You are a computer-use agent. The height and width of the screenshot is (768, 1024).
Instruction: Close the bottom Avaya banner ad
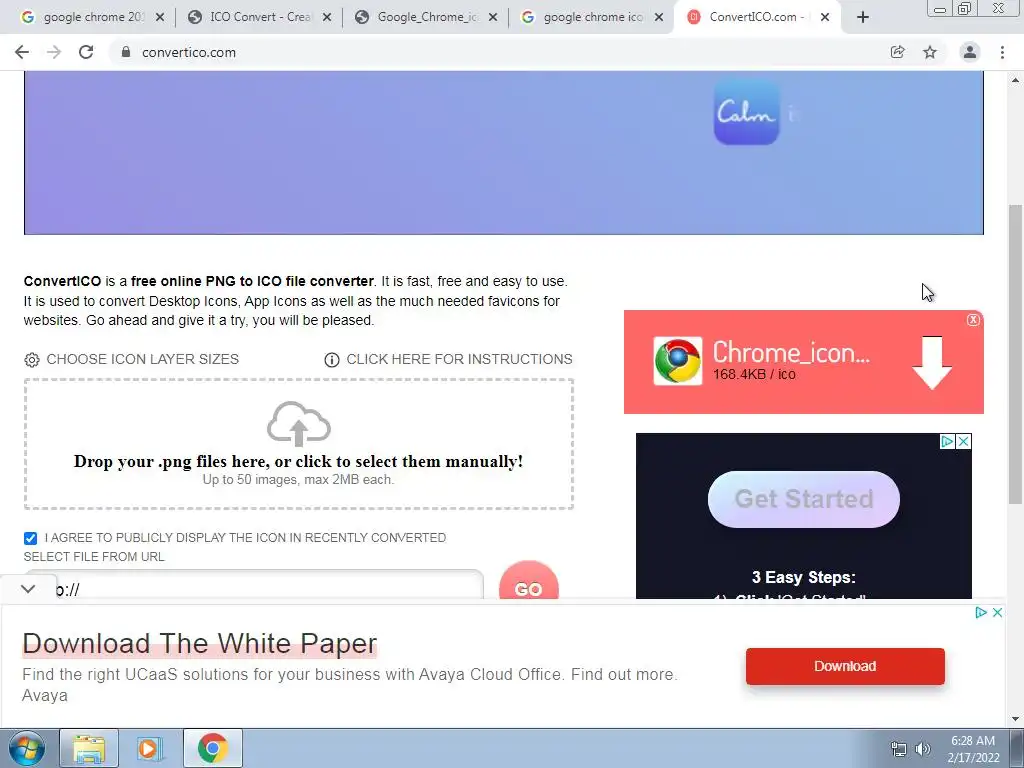997,613
